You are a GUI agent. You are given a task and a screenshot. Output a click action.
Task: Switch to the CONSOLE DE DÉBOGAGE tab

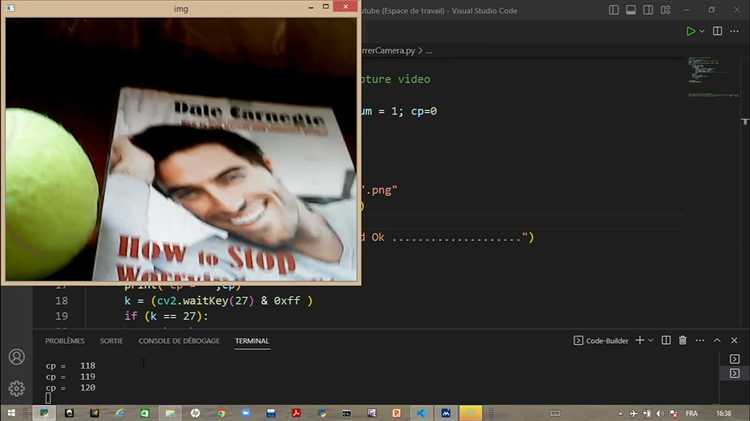pyautogui.click(x=179, y=341)
